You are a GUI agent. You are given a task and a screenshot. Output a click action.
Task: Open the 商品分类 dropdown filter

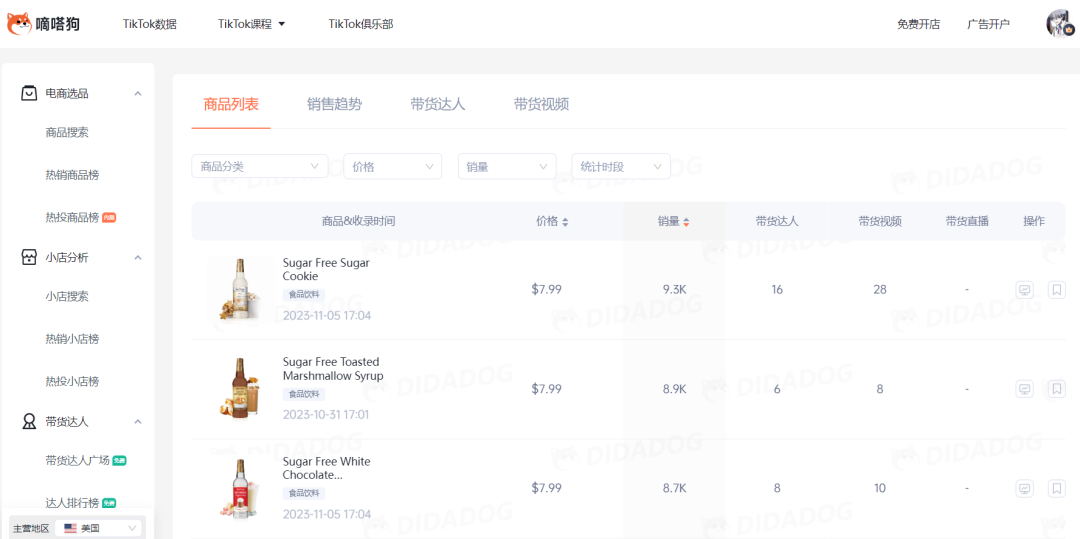coord(259,166)
